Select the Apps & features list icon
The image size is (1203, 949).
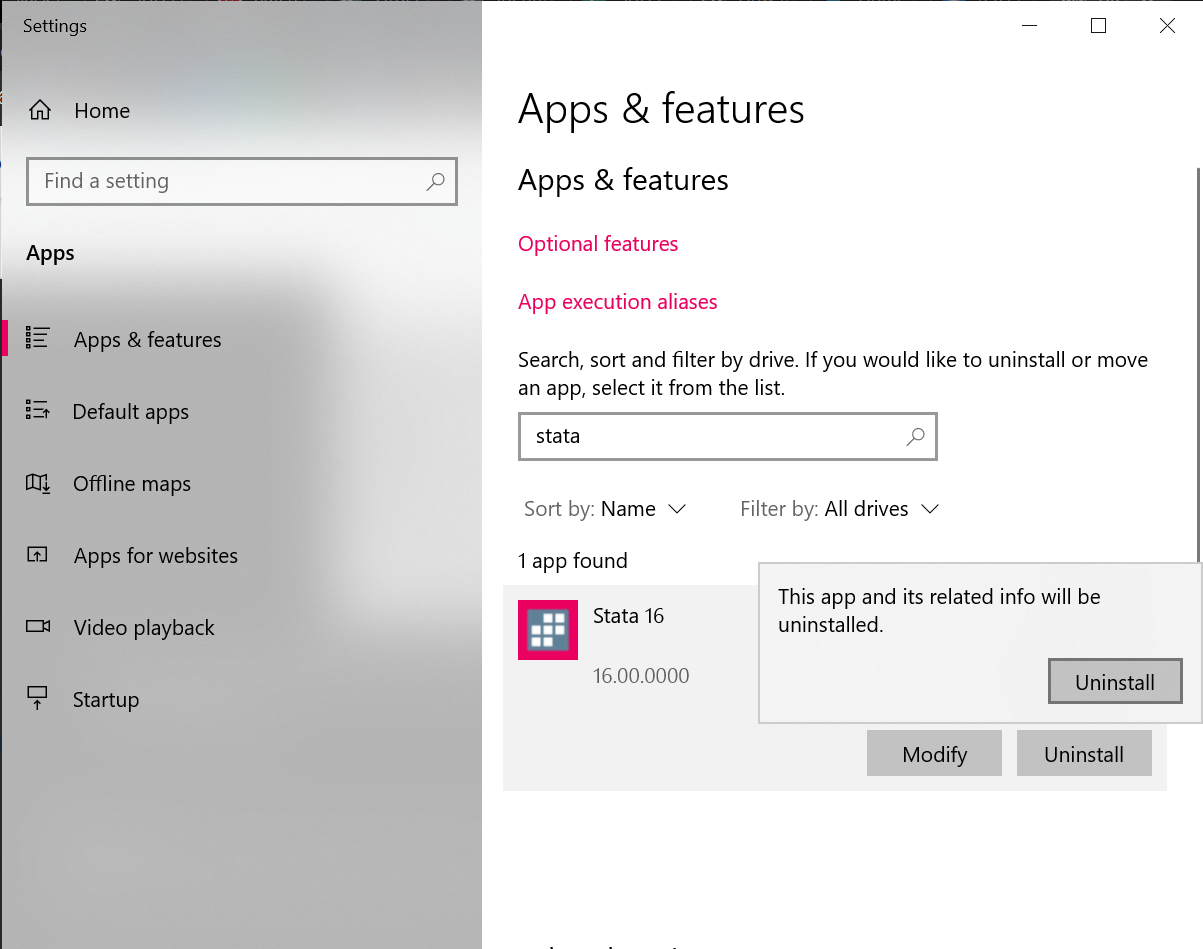[37, 339]
